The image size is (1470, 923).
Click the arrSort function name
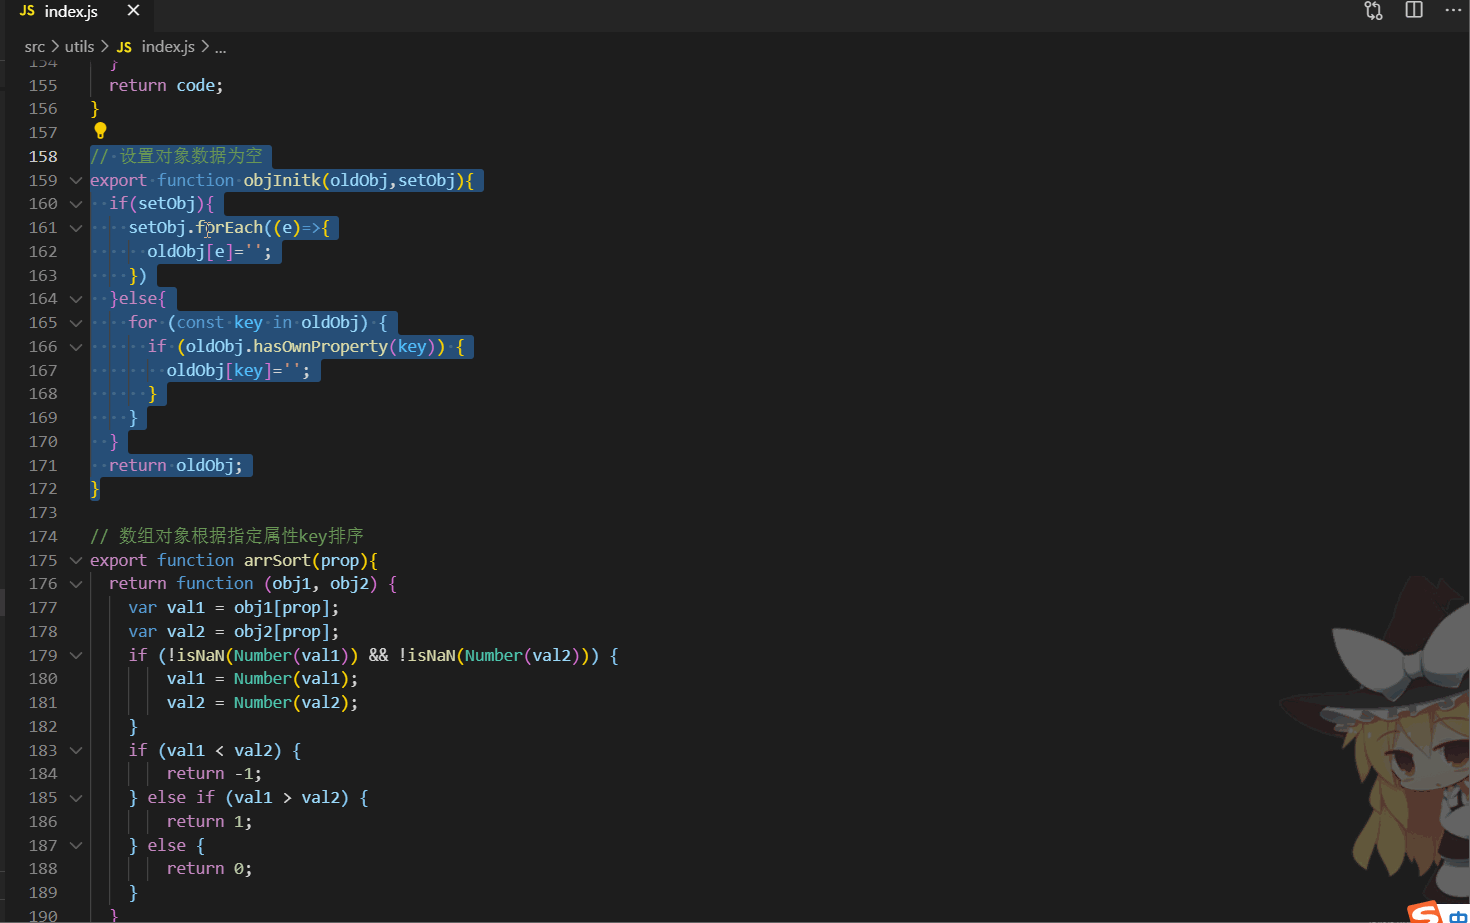pyautogui.click(x=277, y=560)
